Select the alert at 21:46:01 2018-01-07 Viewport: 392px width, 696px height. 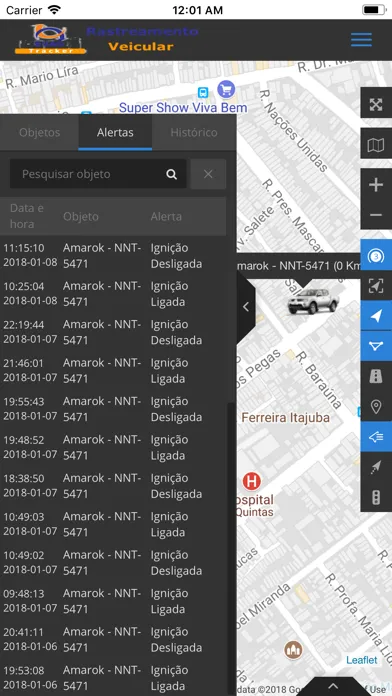pyautogui.click(x=113, y=371)
